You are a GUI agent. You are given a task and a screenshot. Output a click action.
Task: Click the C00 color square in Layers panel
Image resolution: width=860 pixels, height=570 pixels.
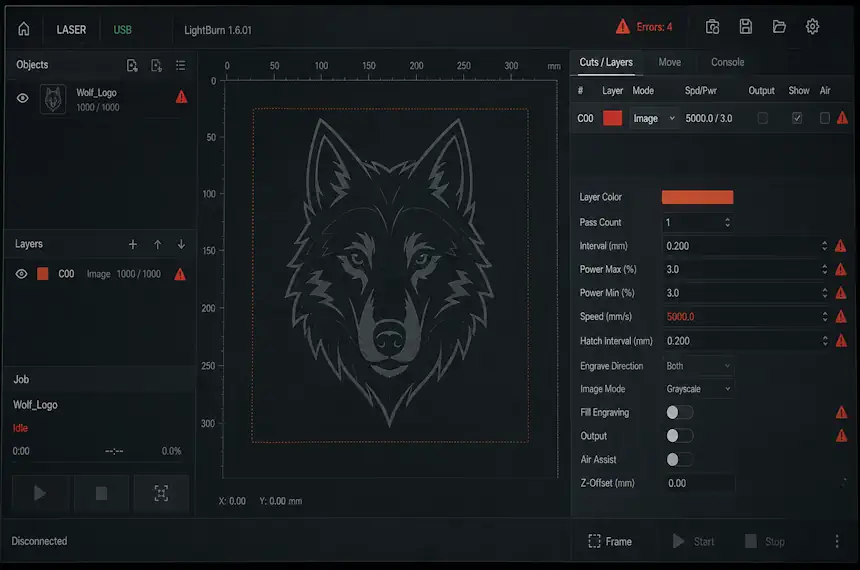(43, 274)
